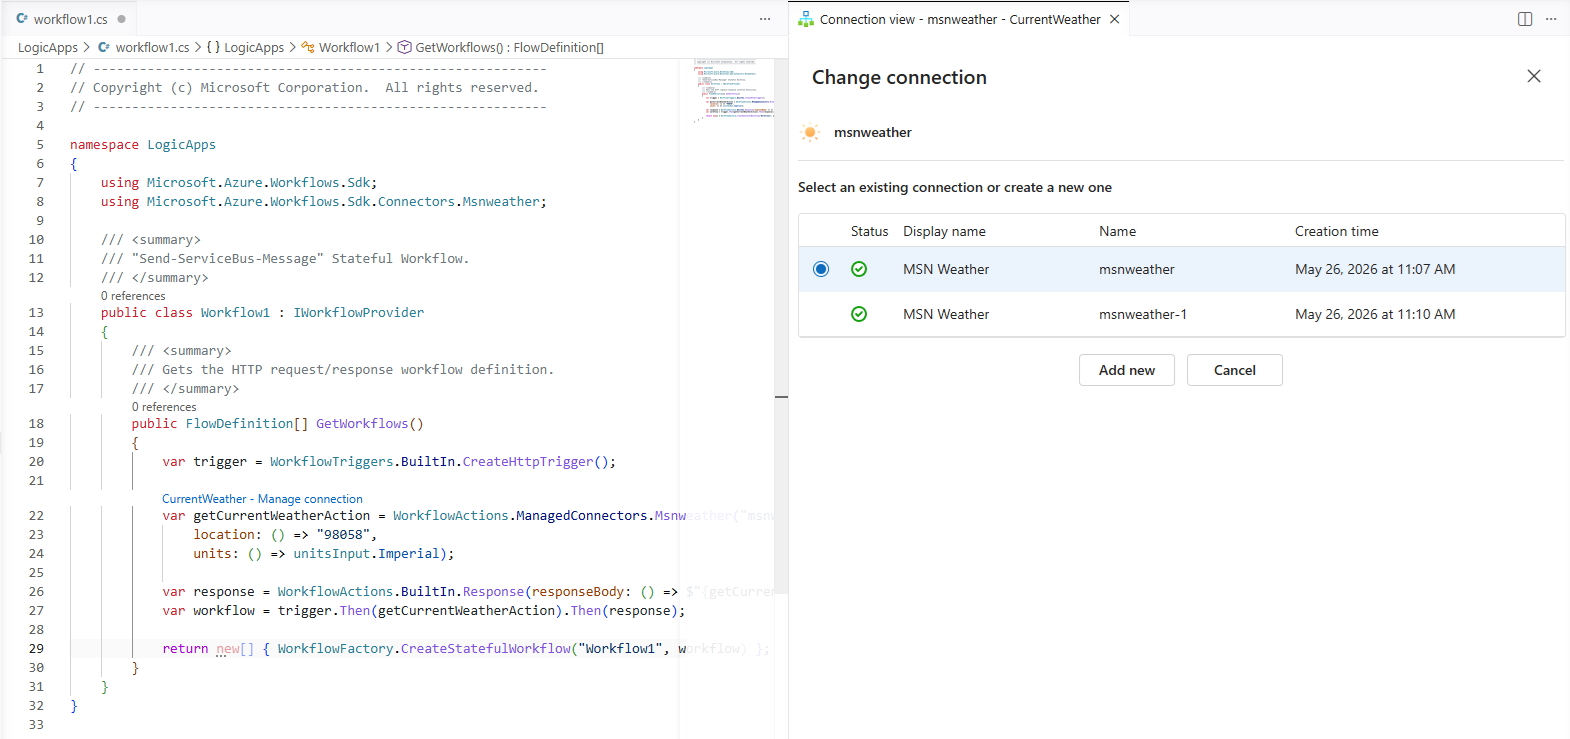Click unsaved dot on workflow1.cs tab
The width and height of the screenshot is (1570, 739).
(122, 19)
